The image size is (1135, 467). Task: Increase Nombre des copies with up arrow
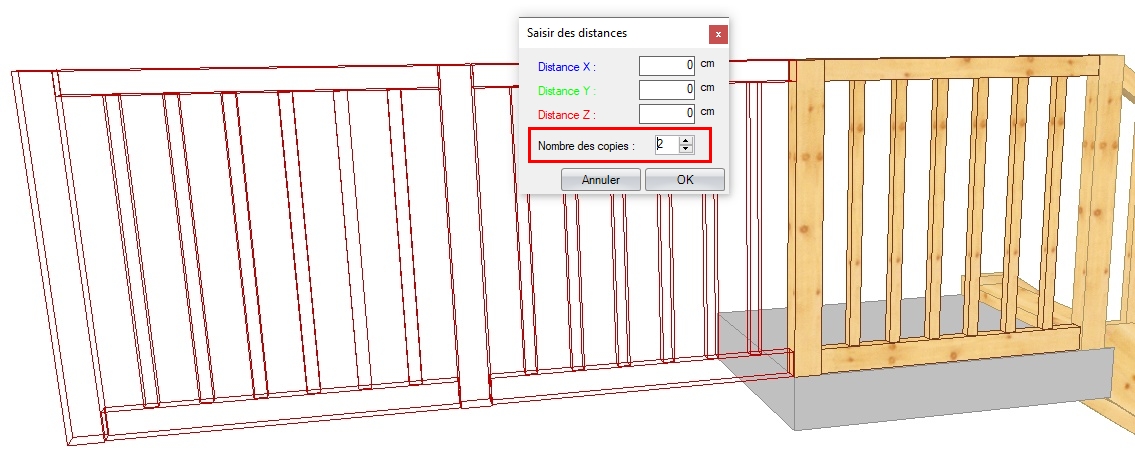click(x=686, y=140)
